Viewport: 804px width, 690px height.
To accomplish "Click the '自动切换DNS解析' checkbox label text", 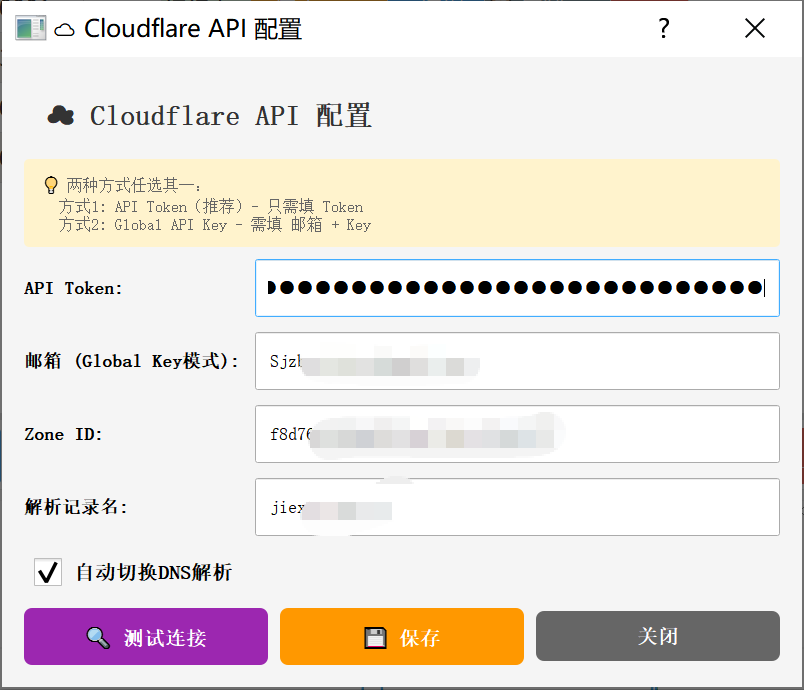I will pyautogui.click(x=154, y=573).
